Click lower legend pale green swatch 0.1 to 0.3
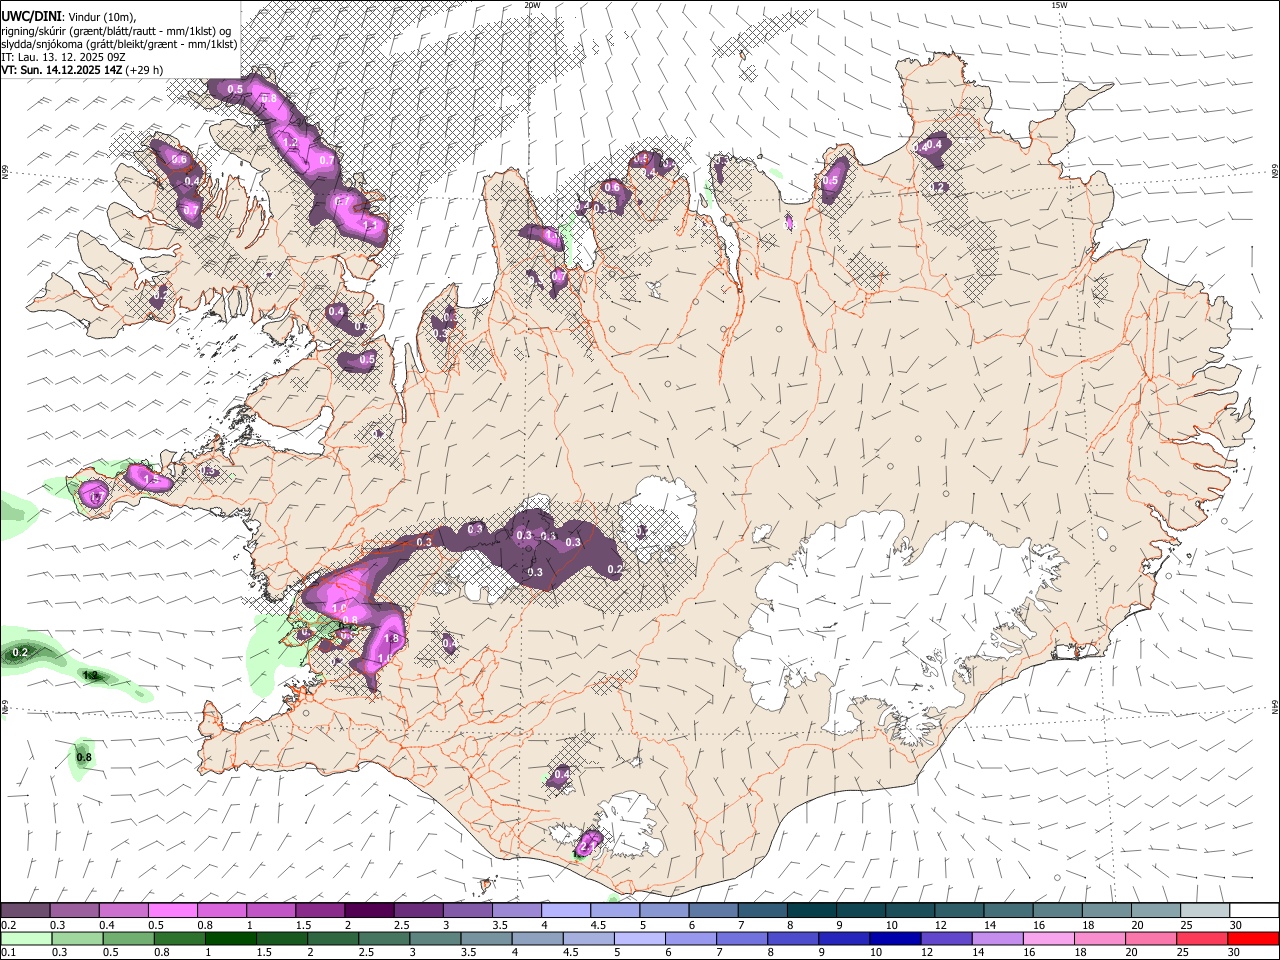Image resolution: width=1280 pixels, height=960 pixels. point(26,938)
